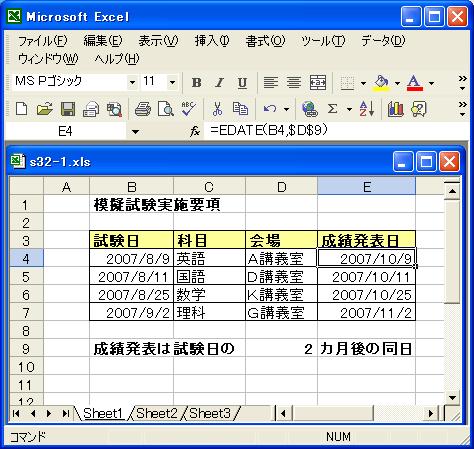This screenshot has height=449, width=474.
Task: Expand the font name dropdown
Action: click(132, 82)
